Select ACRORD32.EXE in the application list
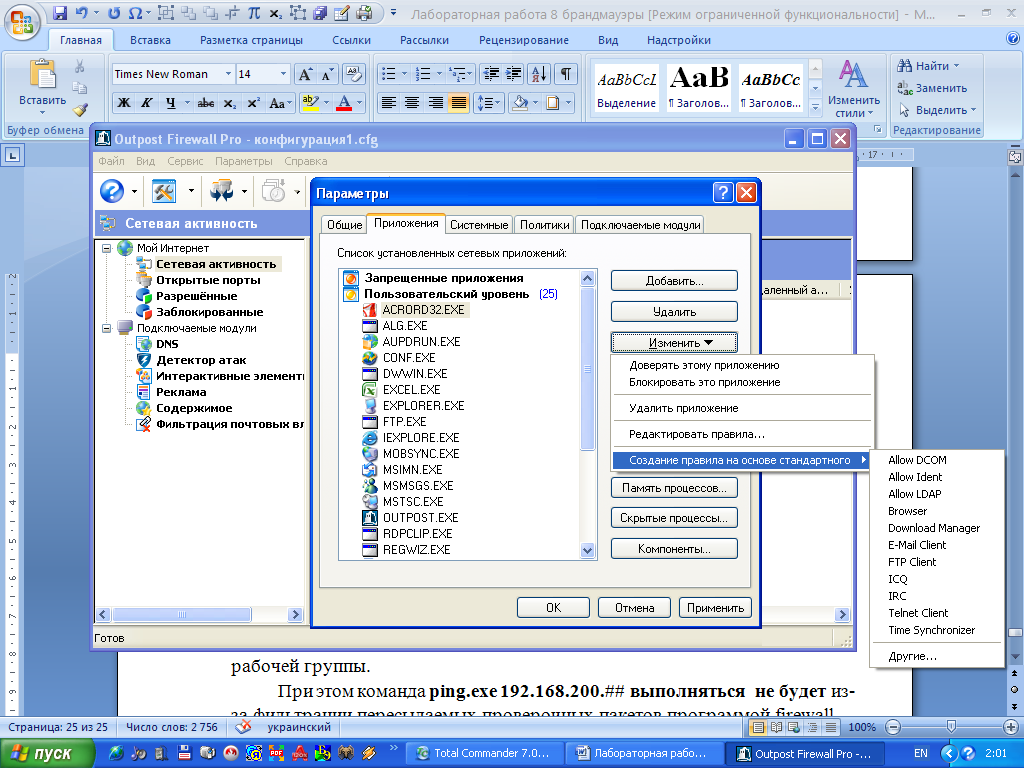Image resolution: width=1024 pixels, height=768 pixels. click(x=423, y=310)
